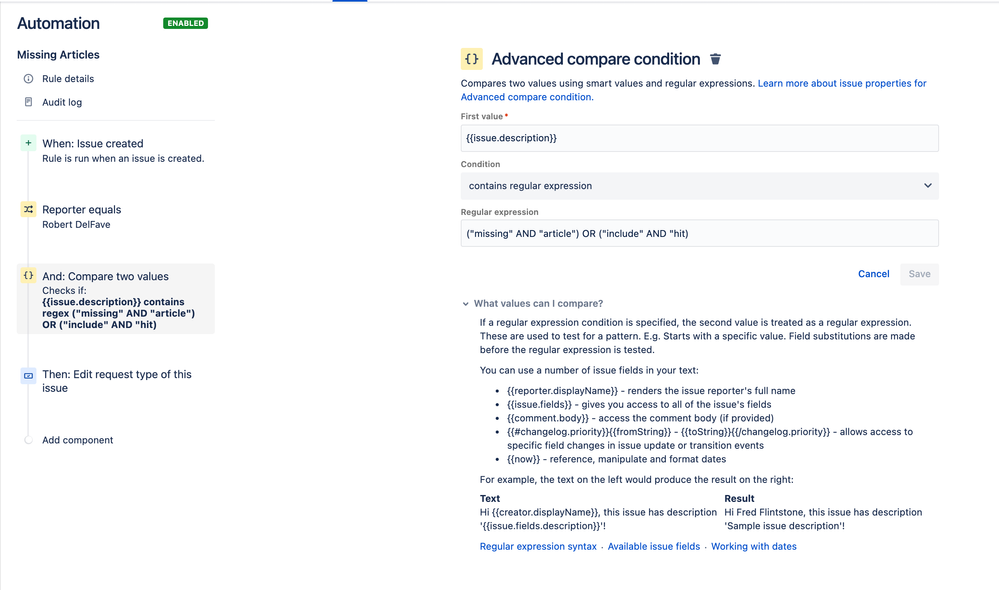
Task: Cancel editing the condition
Action: (x=873, y=274)
